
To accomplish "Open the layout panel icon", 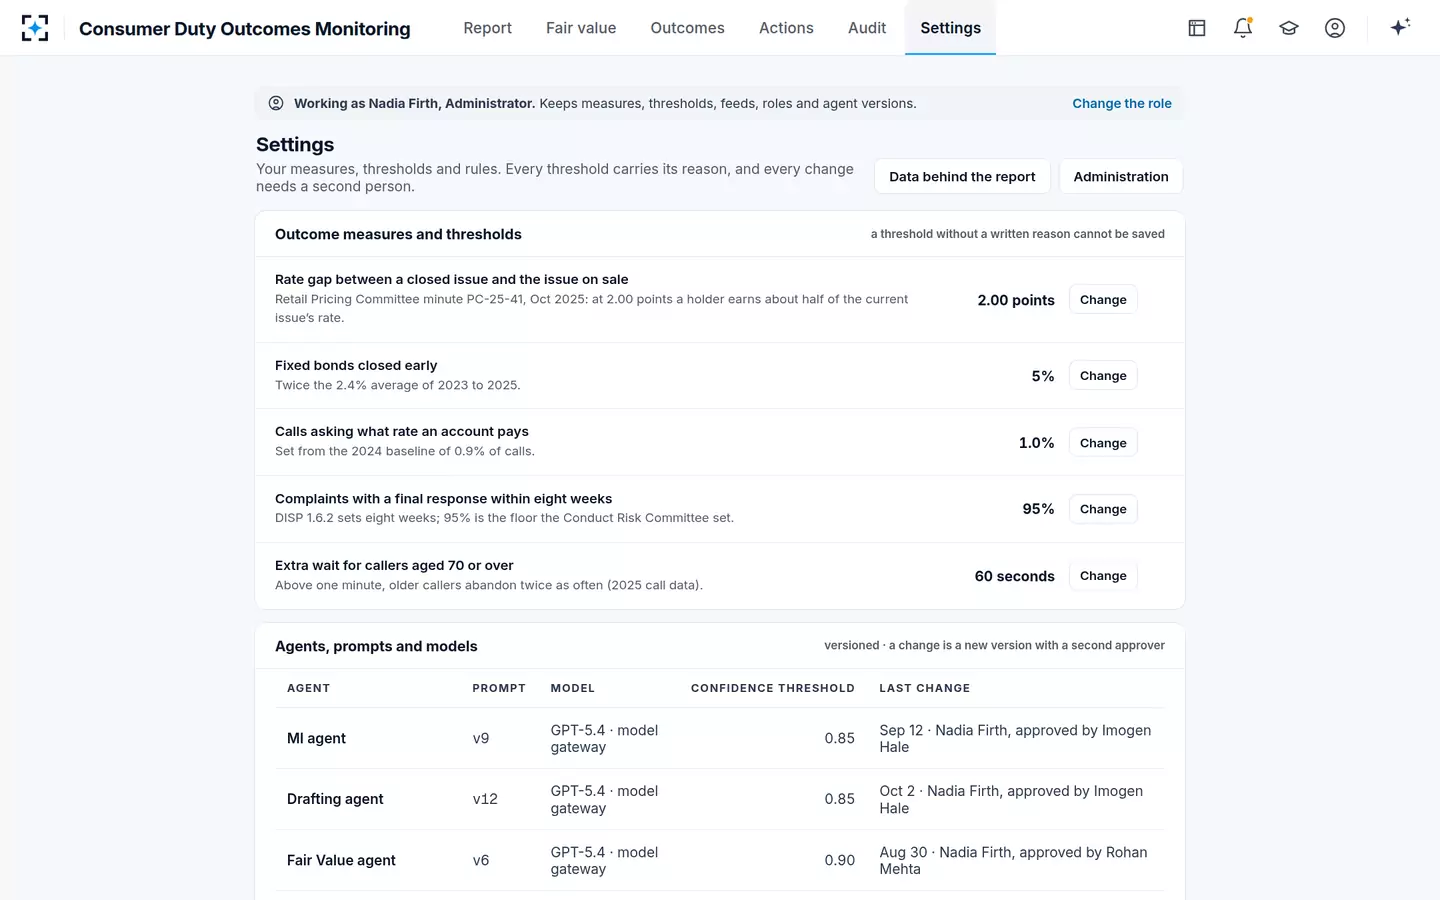I will tap(1197, 28).
